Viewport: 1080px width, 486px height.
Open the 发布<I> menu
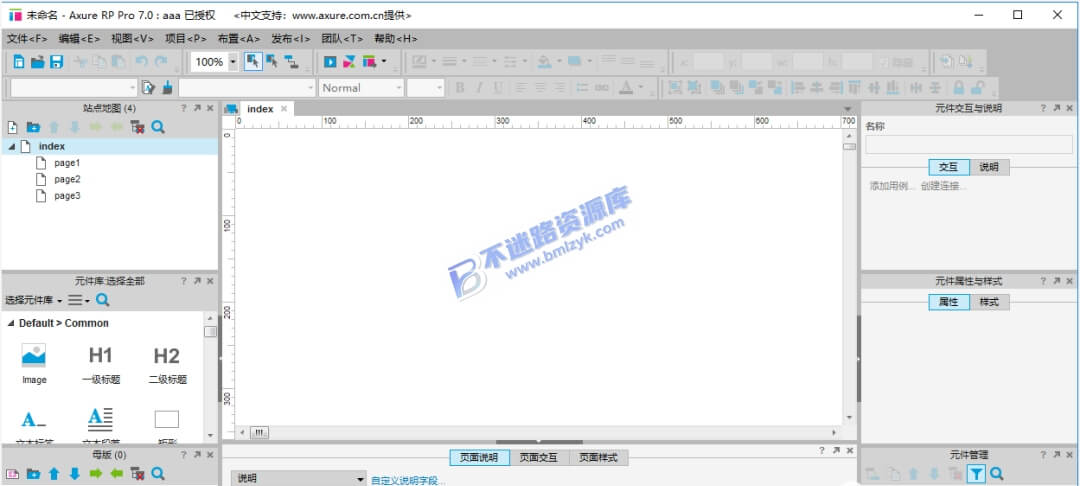[291, 39]
